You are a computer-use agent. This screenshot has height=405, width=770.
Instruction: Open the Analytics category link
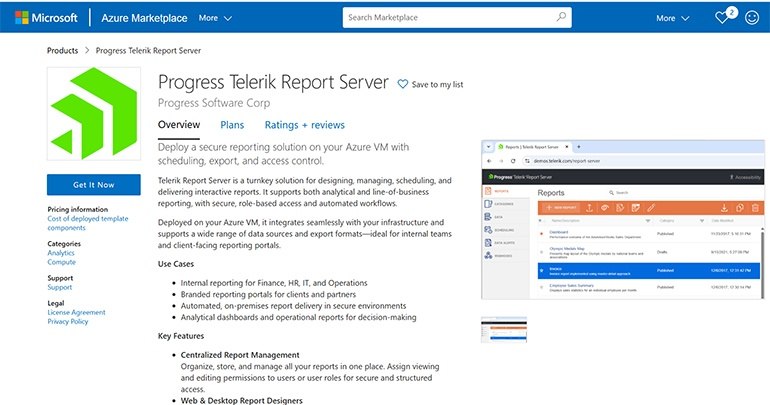coord(63,255)
